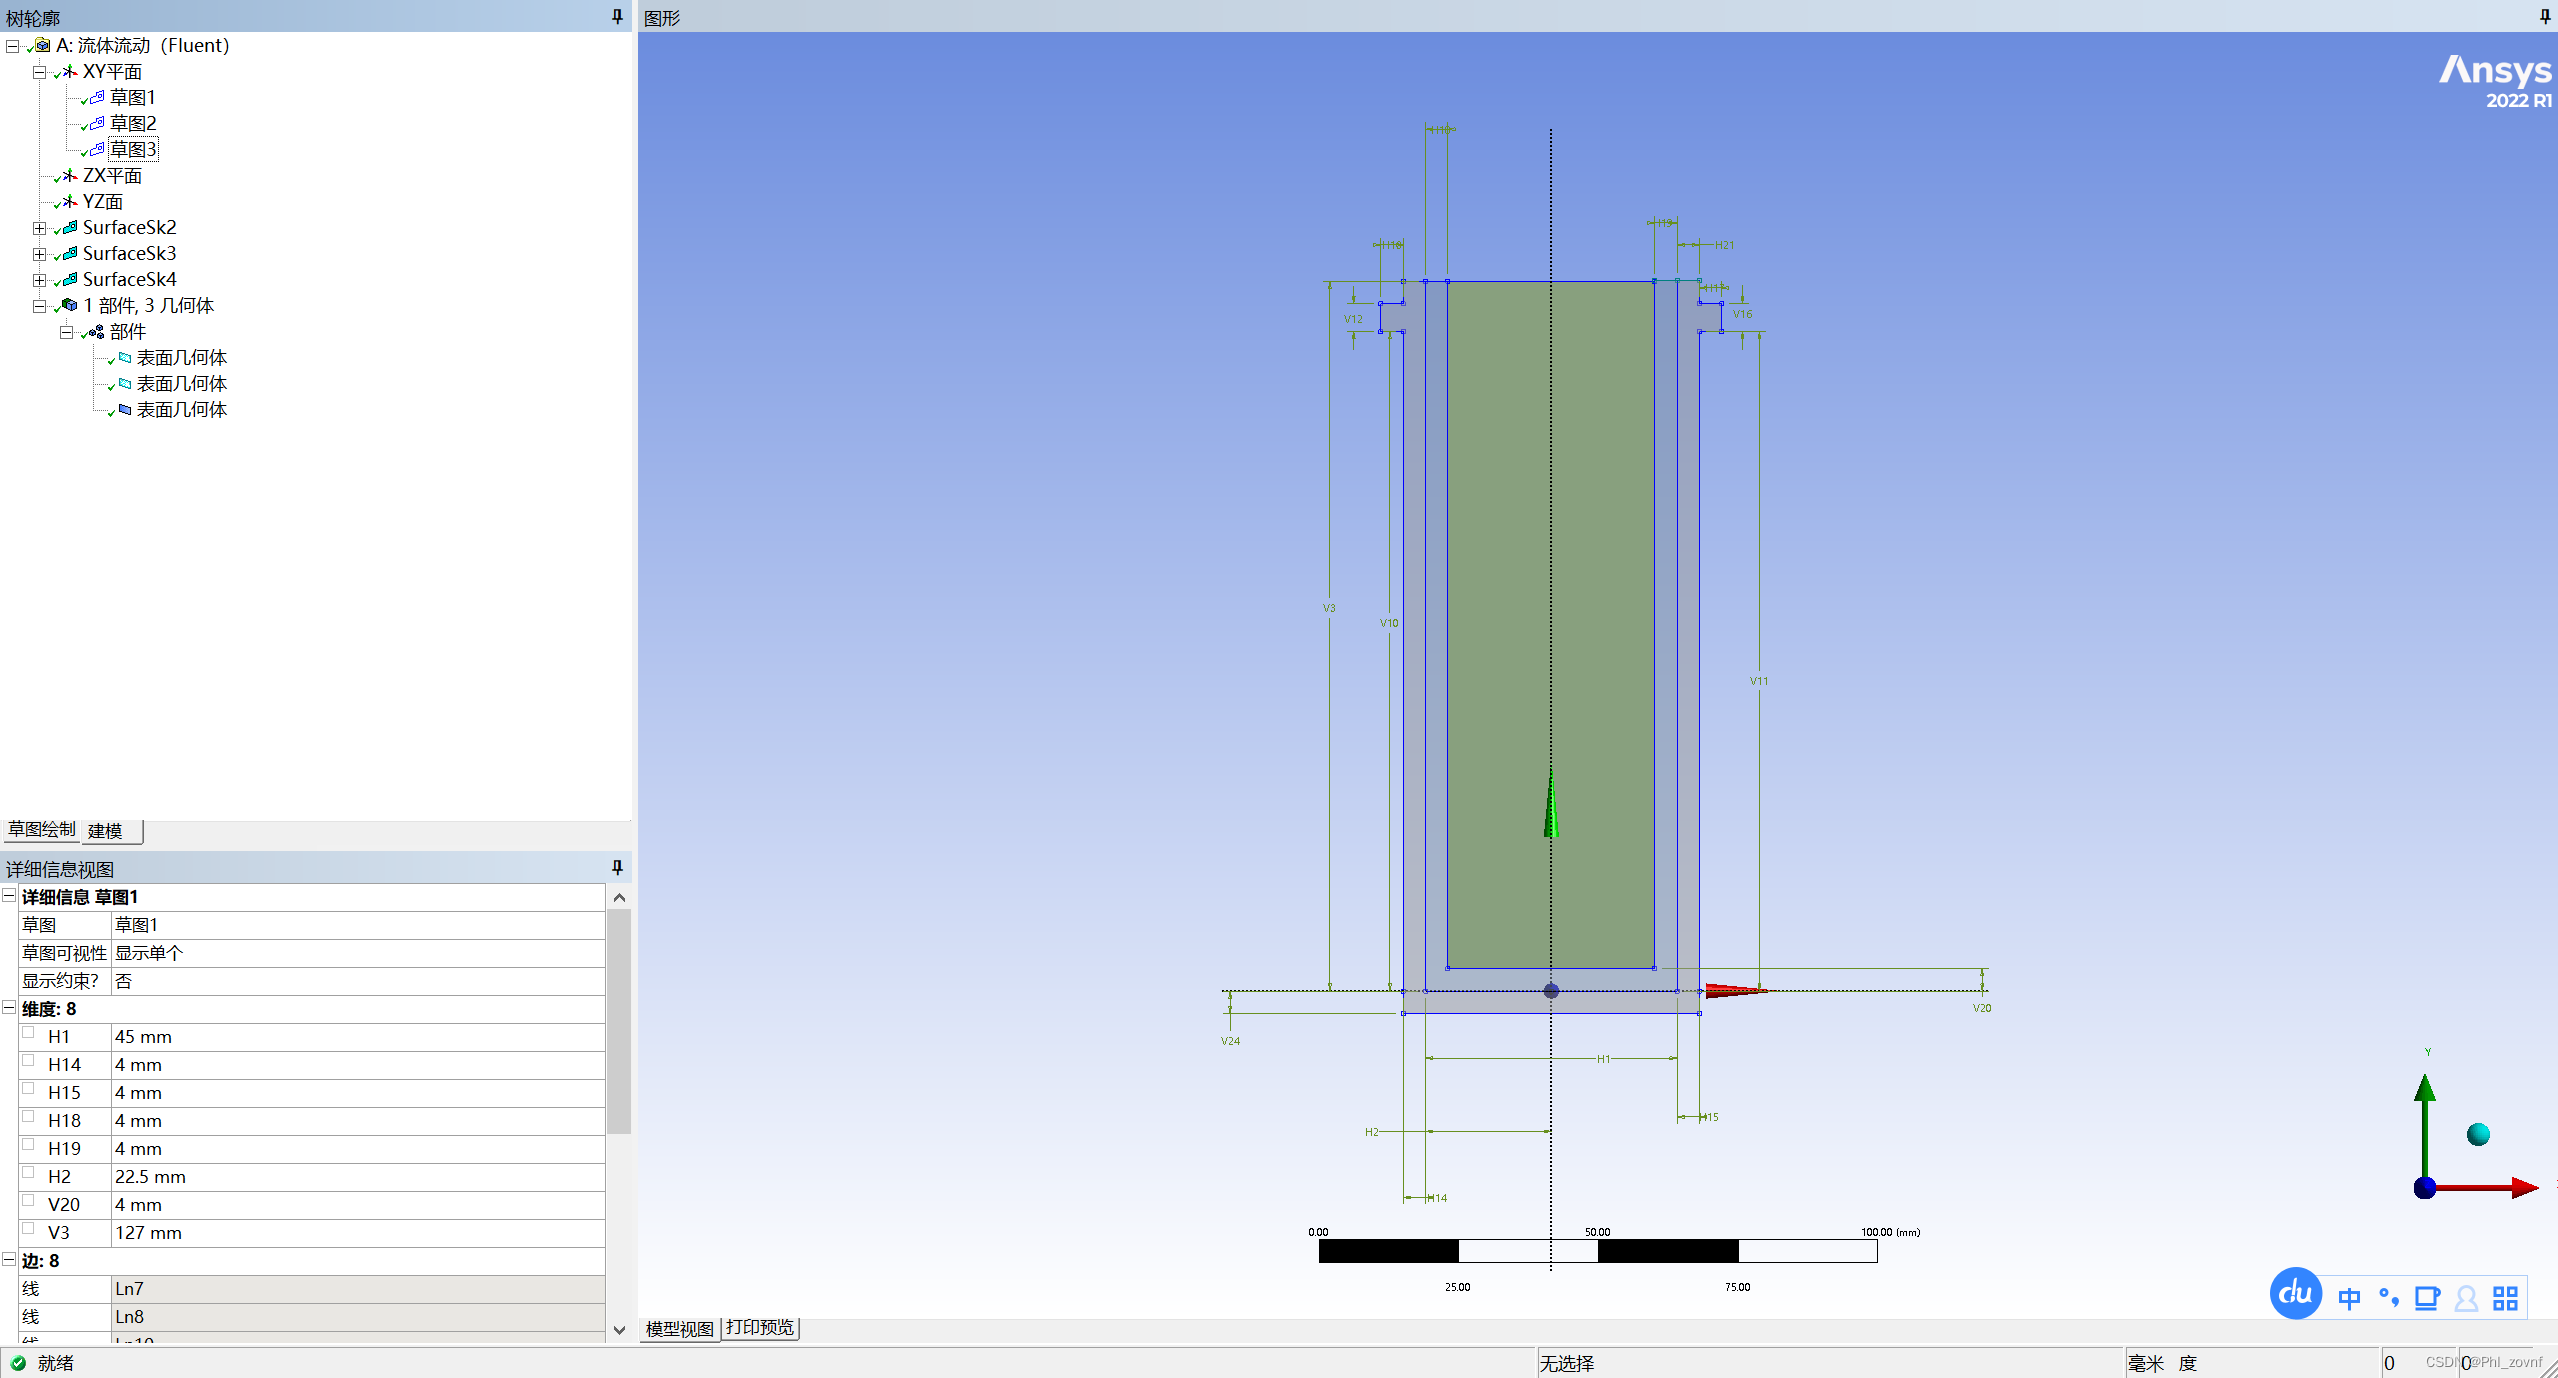This screenshot has width=2558, height=1378.
Task: Expand the SurfaceSk3 tree node
Action: coord(39,254)
